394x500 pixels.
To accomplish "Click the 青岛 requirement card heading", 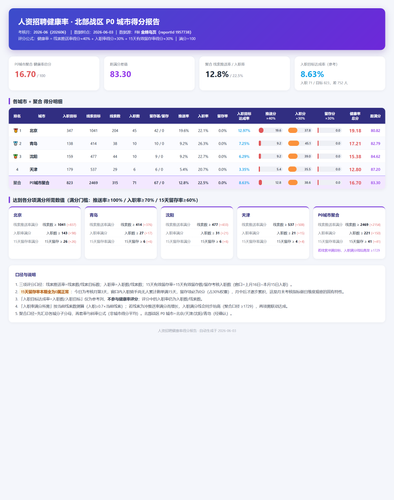I will [x=94, y=215].
